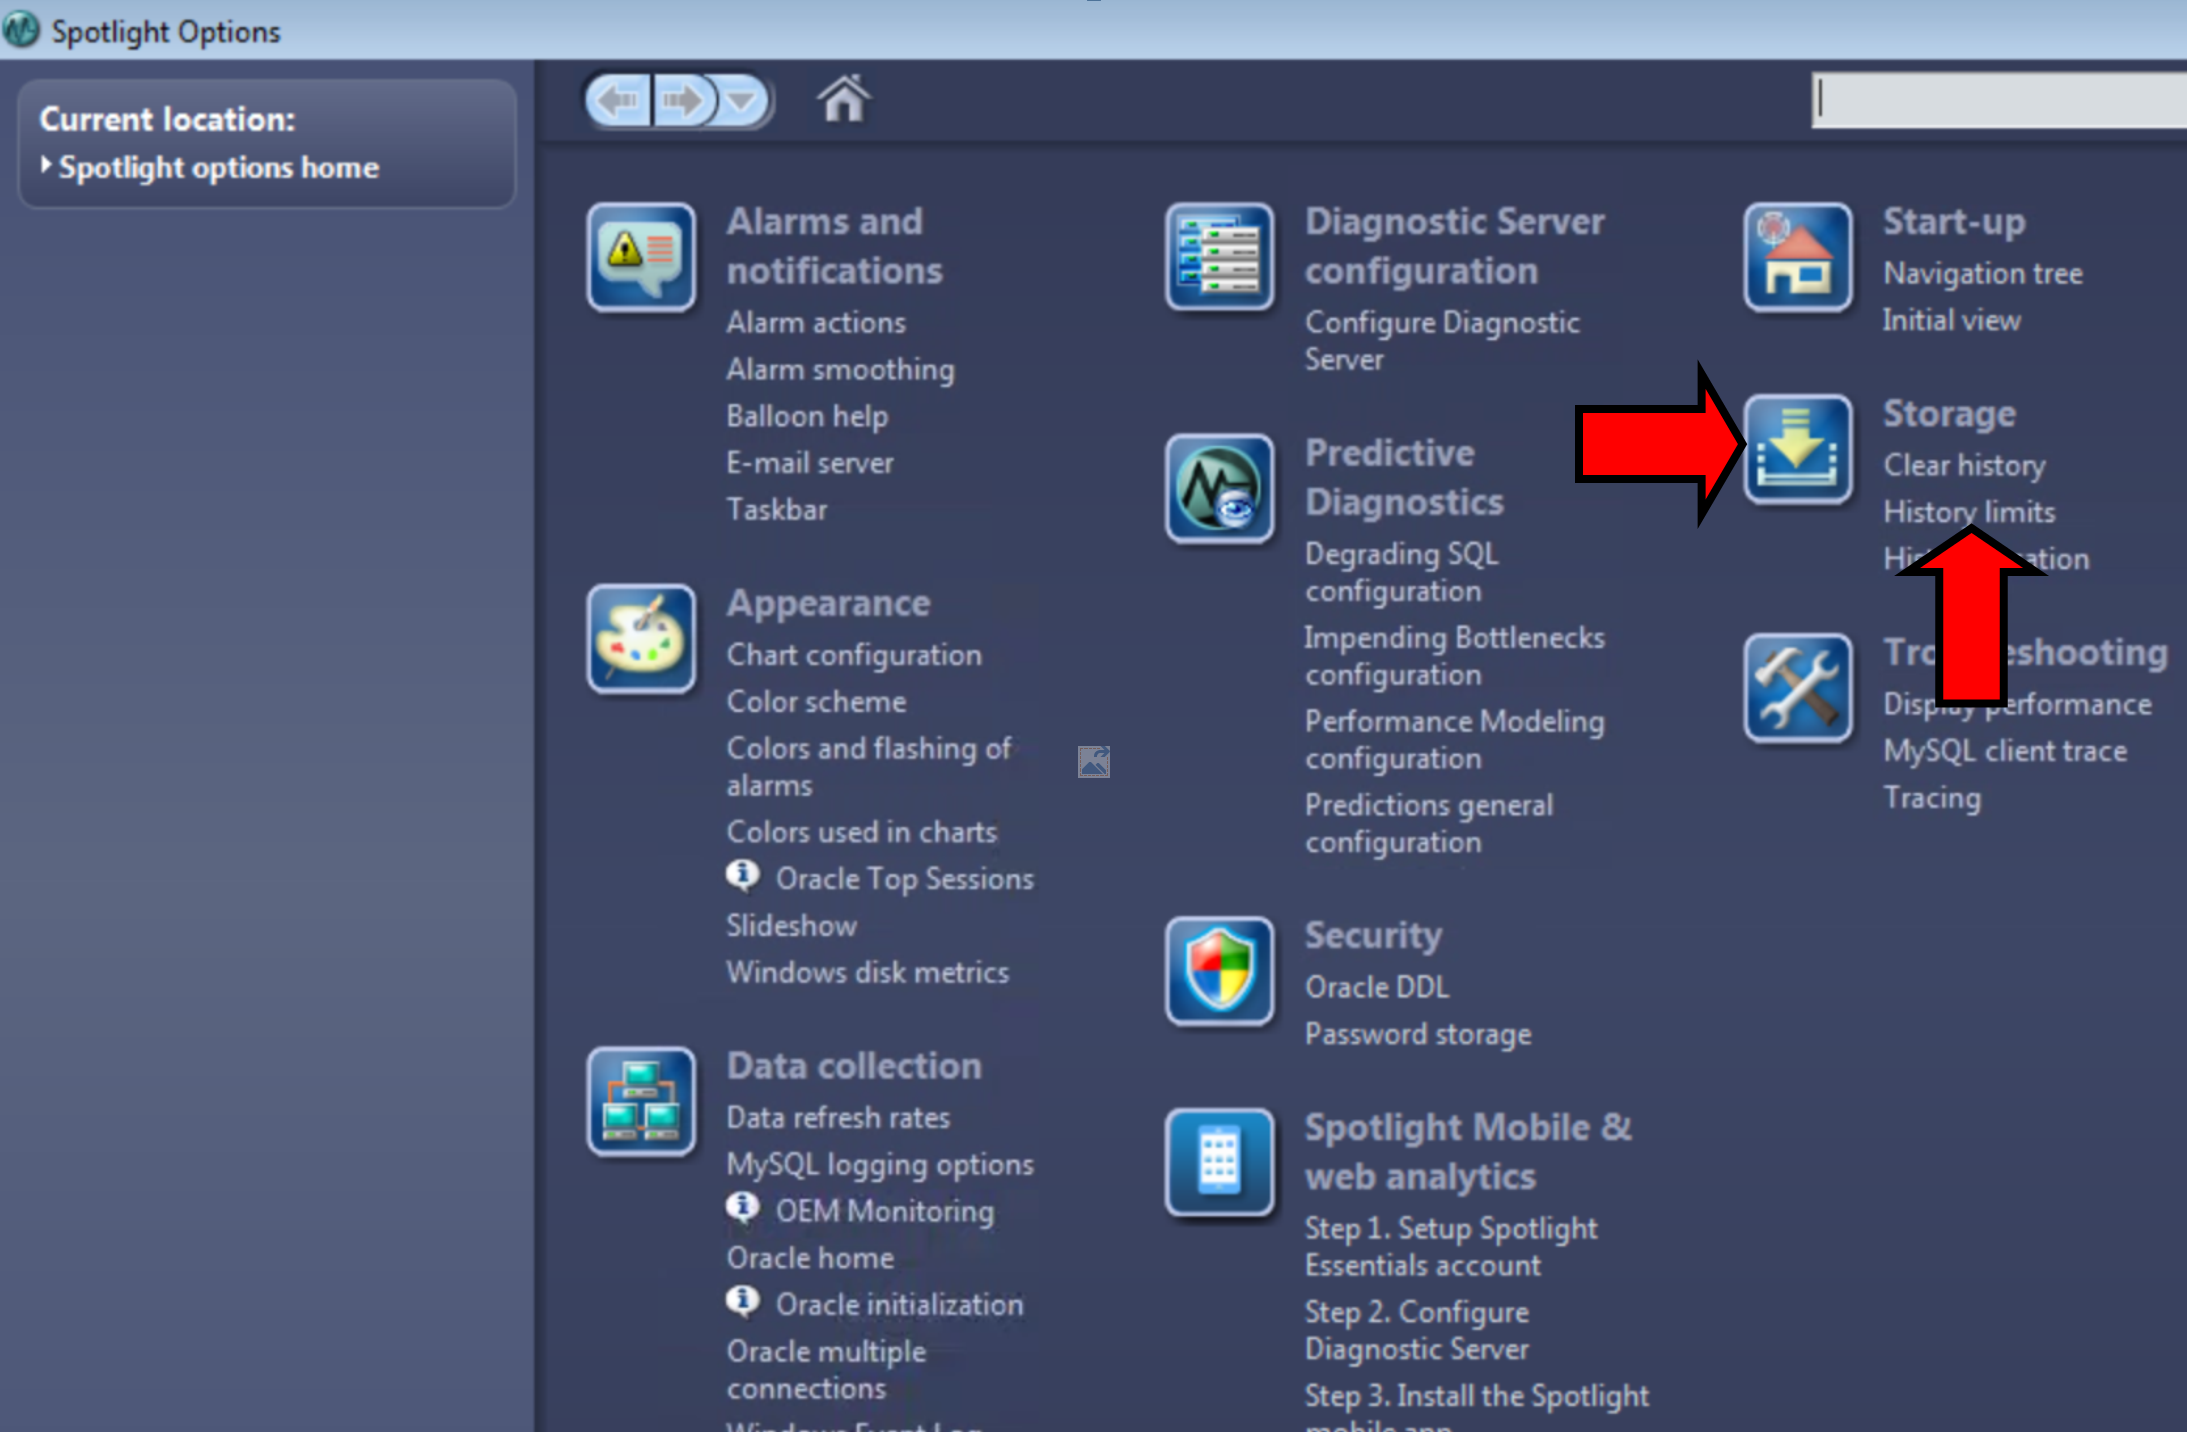Open Password storage settings
The height and width of the screenshot is (1432, 2187).
click(1418, 1034)
